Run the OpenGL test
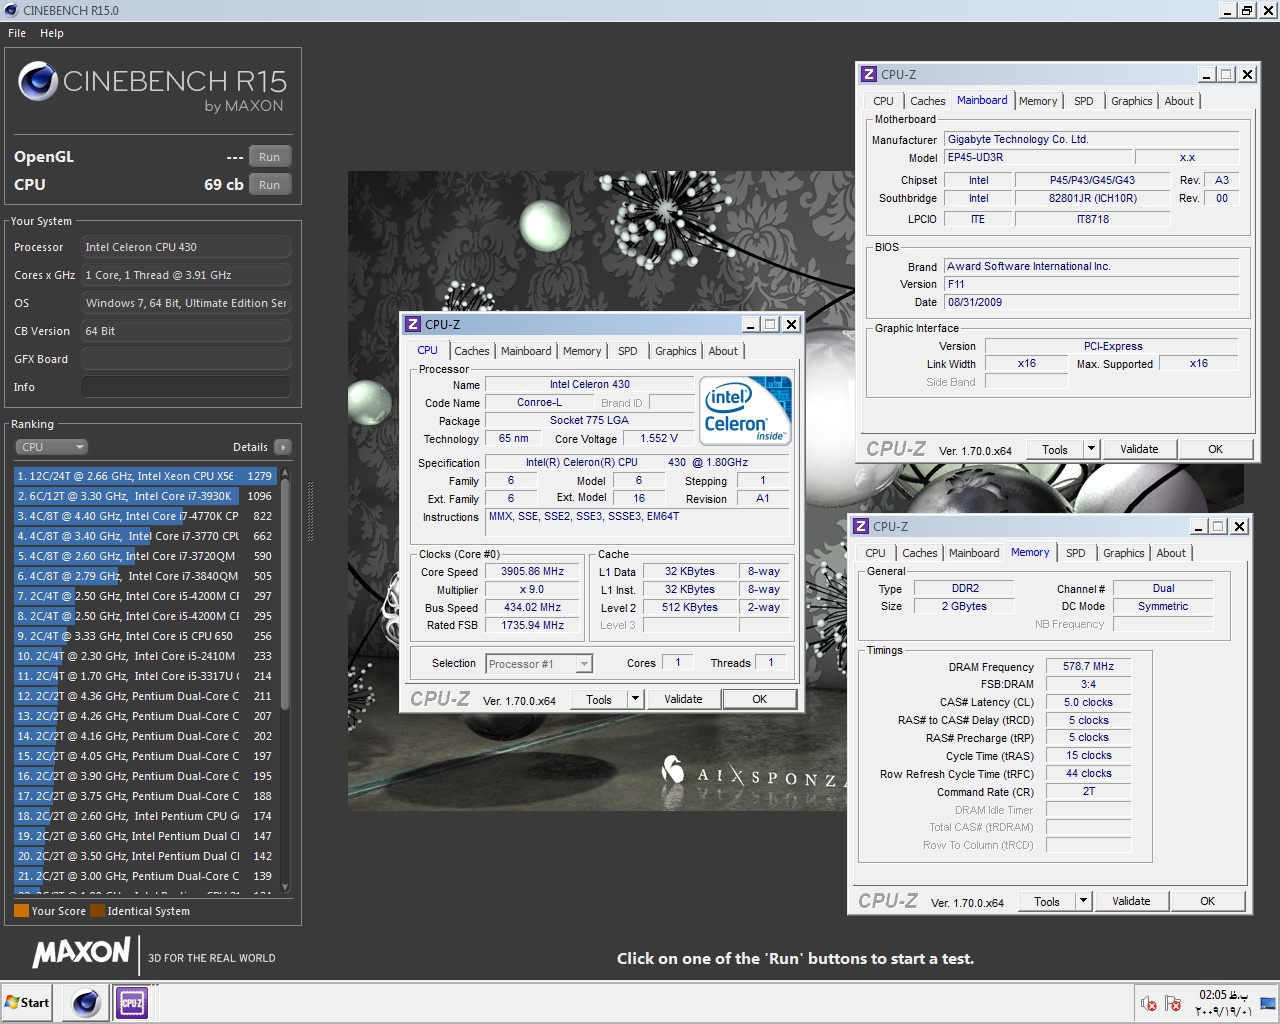Viewport: 1280px width, 1024px height. 270,157
